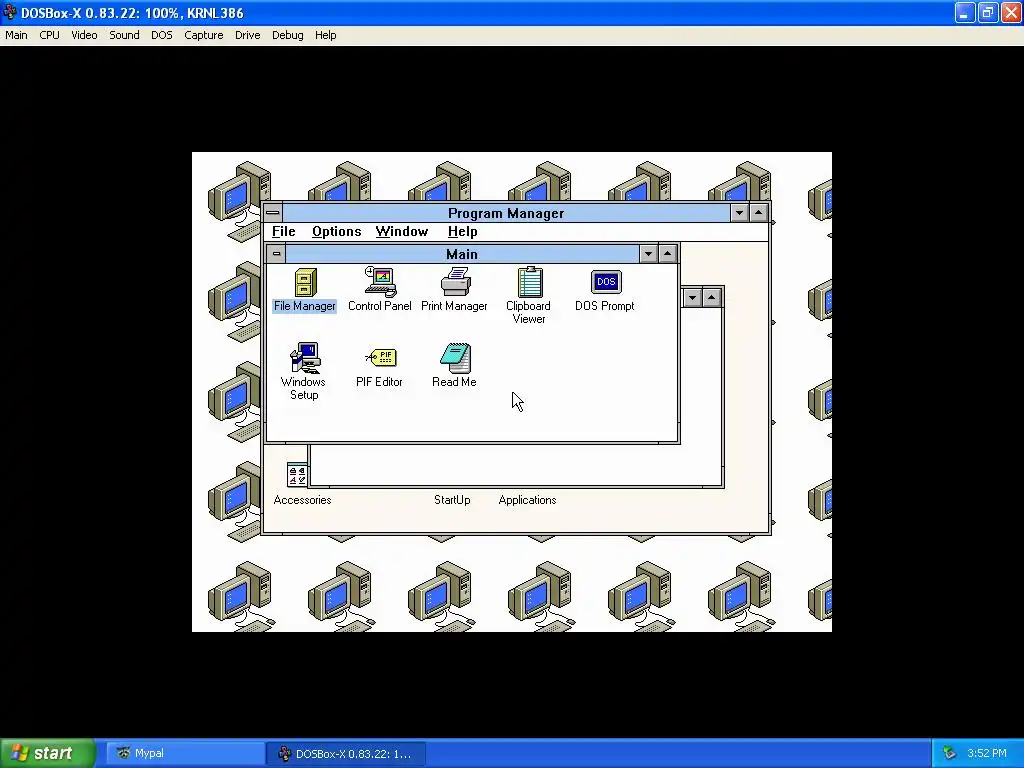The image size is (1024, 768).
Task: Open Program Manager's Options menu
Action: (336, 232)
